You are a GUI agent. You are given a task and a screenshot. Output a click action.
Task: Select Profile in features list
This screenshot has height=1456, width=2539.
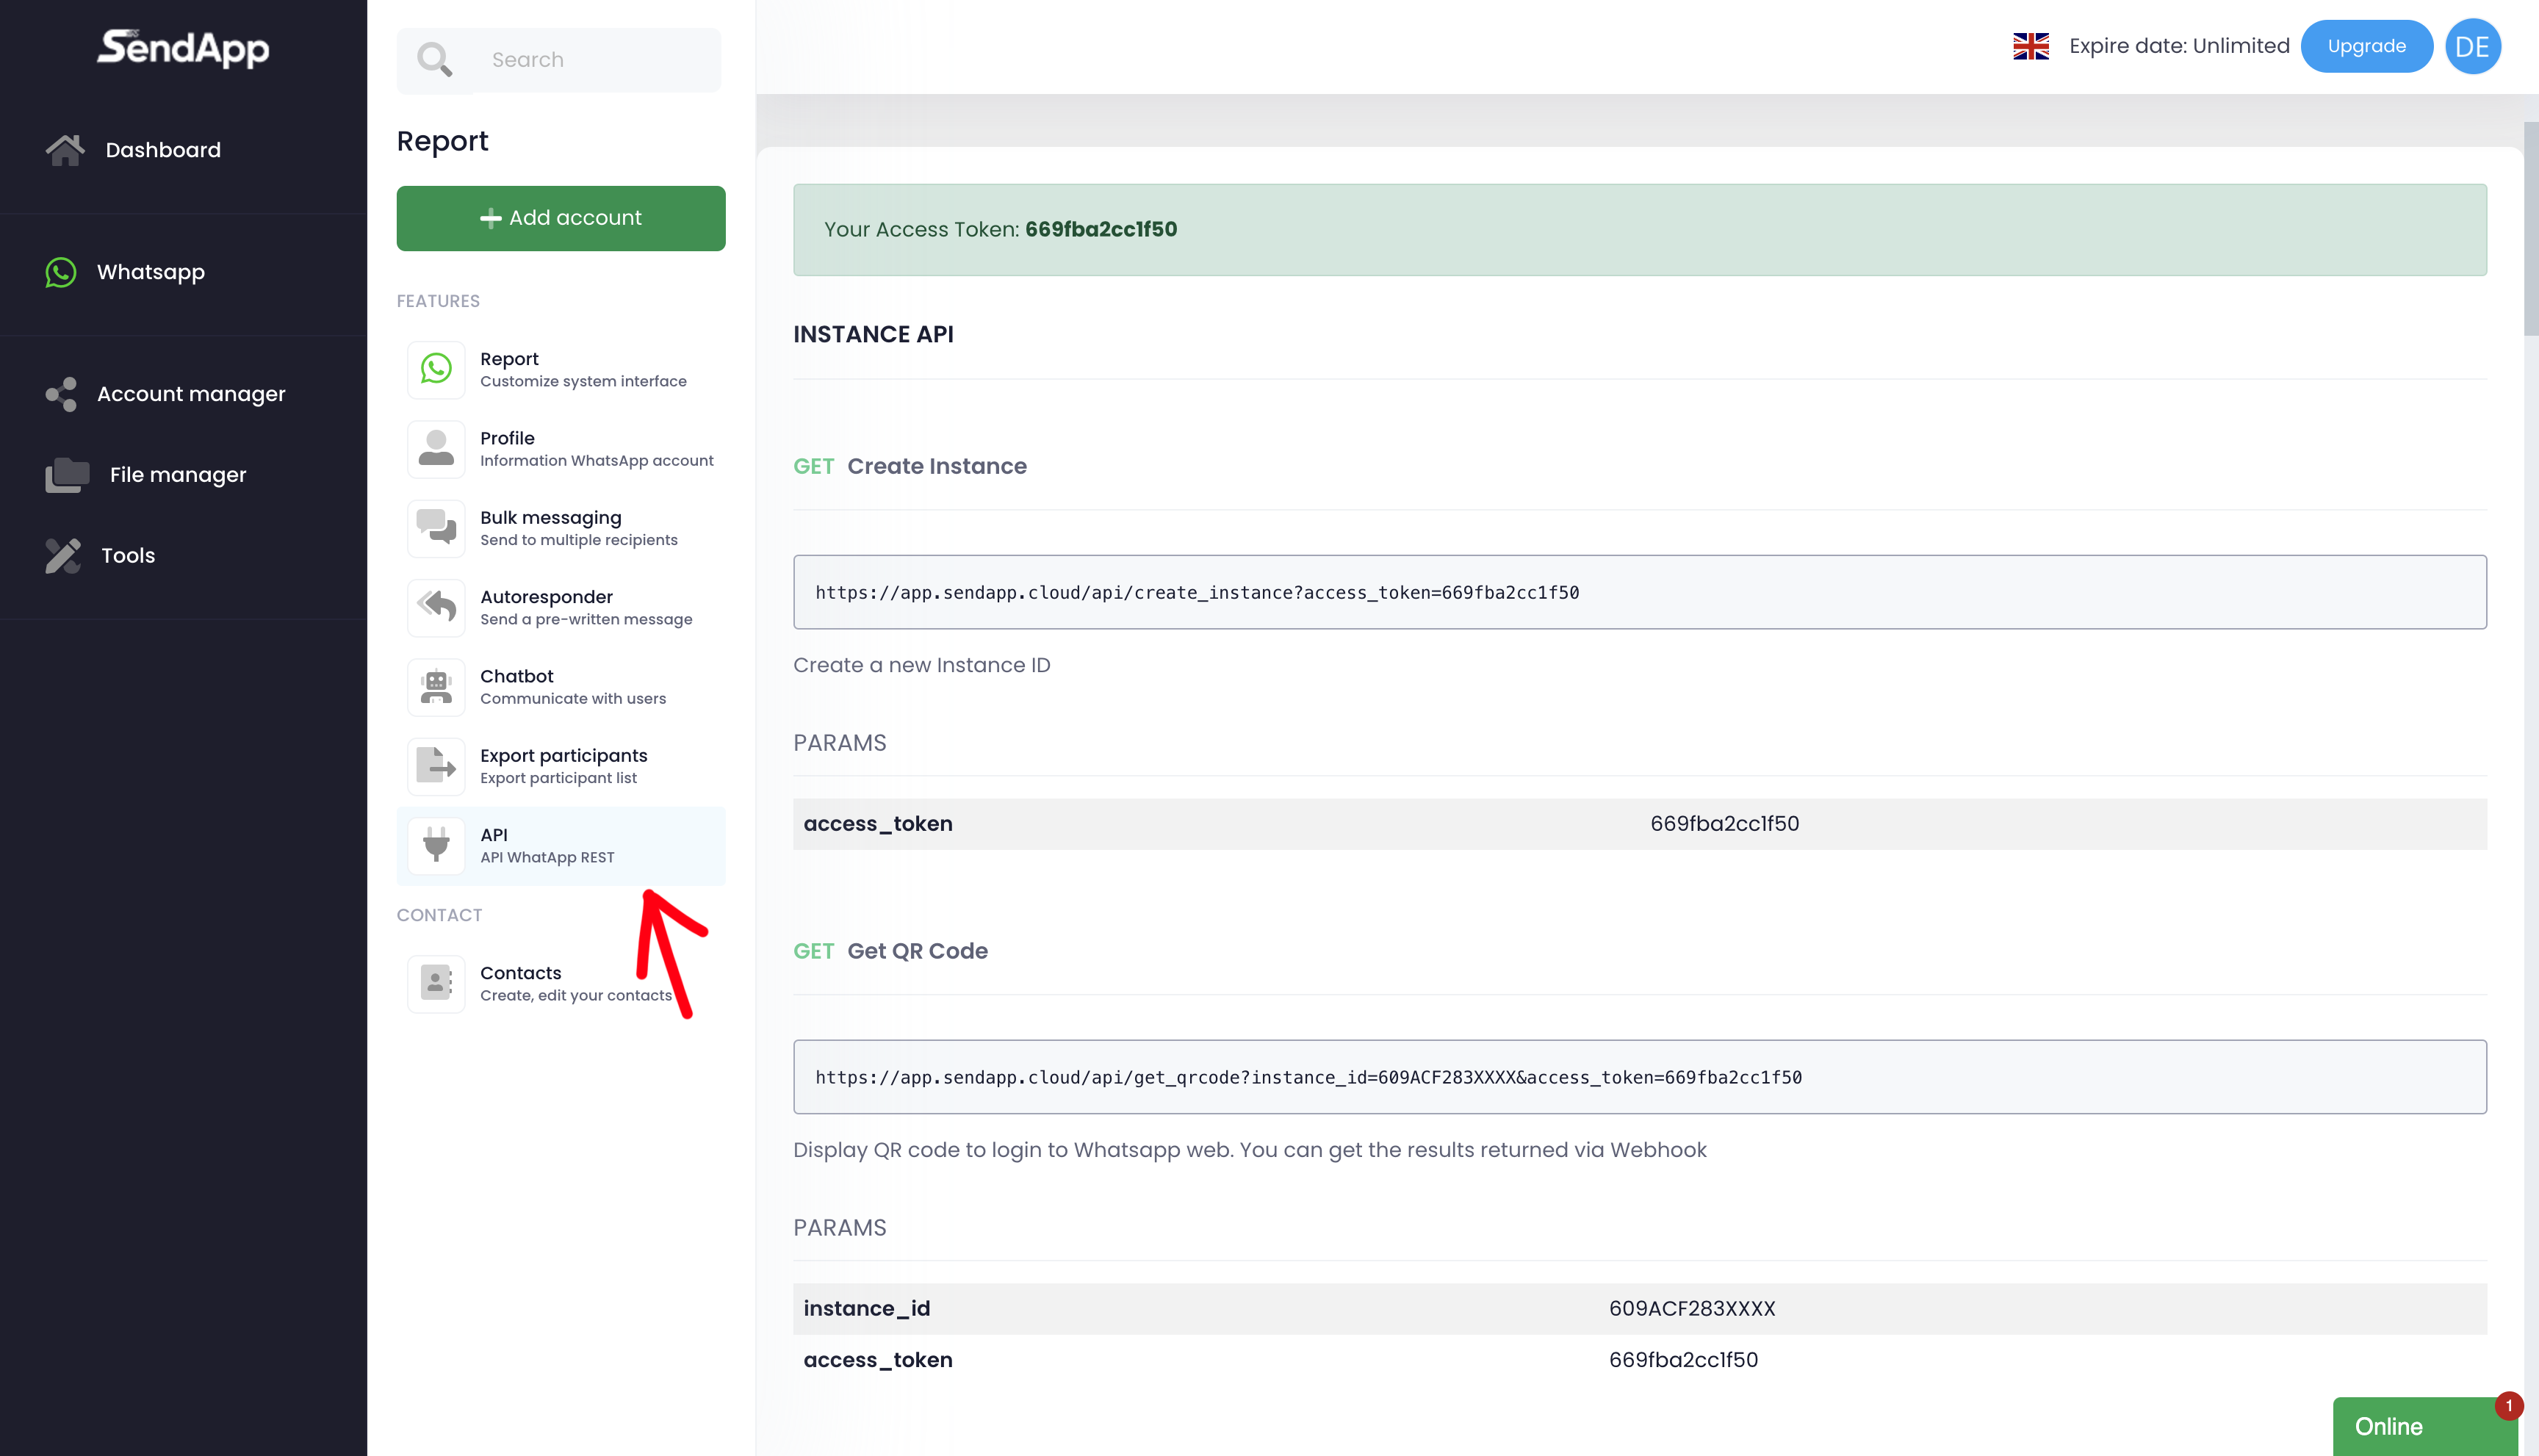pyautogui.click(x=595, y=448)
